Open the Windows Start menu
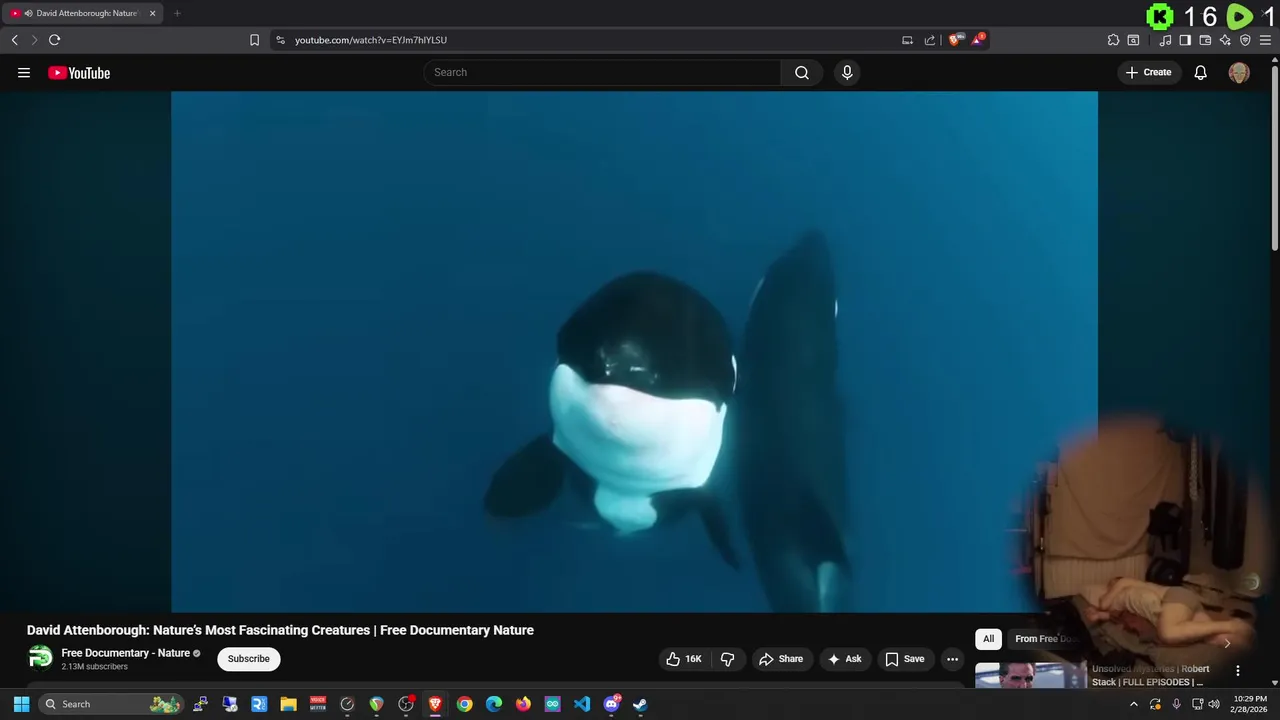This screenshot has width=1280, height=720. [21, 704]
